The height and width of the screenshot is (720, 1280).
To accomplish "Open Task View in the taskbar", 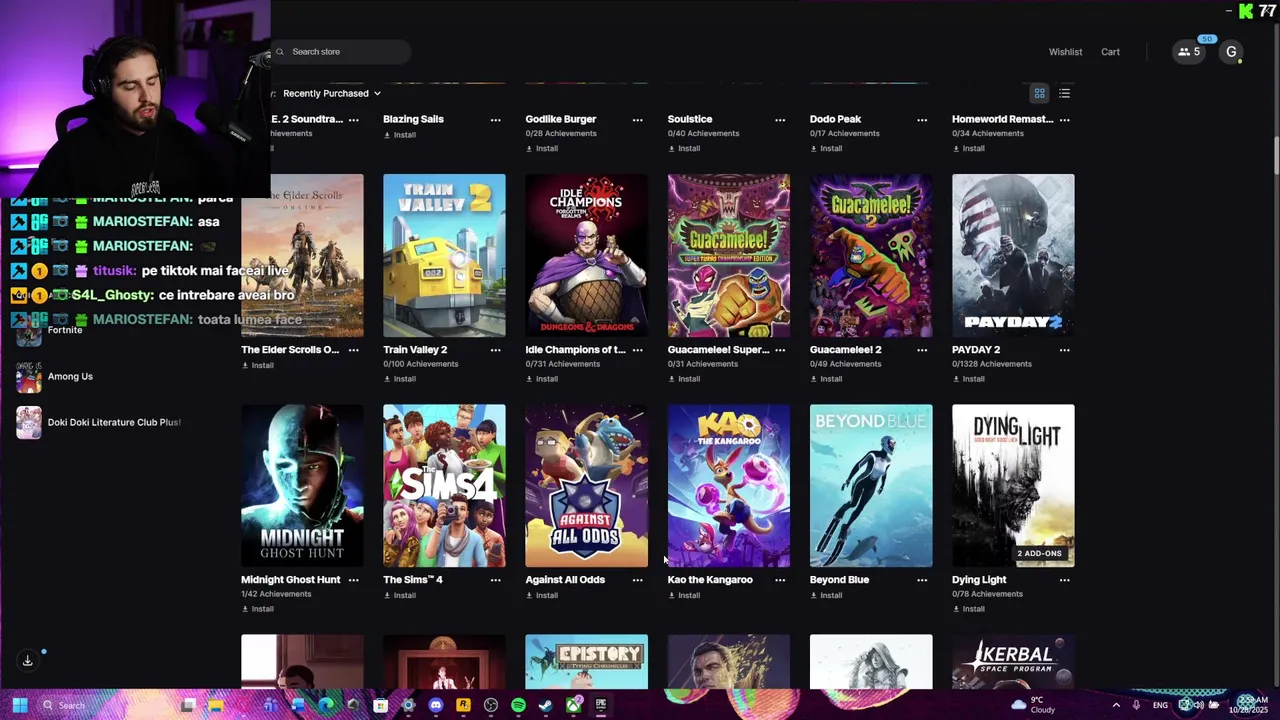I will pos(187,705).
